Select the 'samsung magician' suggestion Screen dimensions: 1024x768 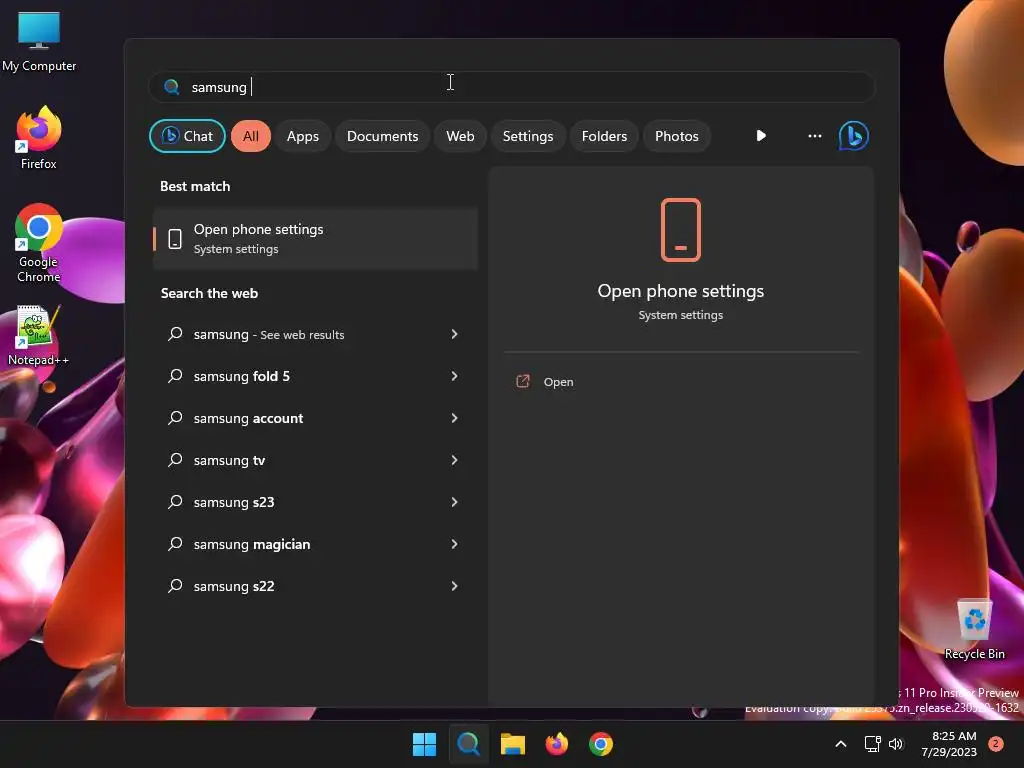(315, 544)
